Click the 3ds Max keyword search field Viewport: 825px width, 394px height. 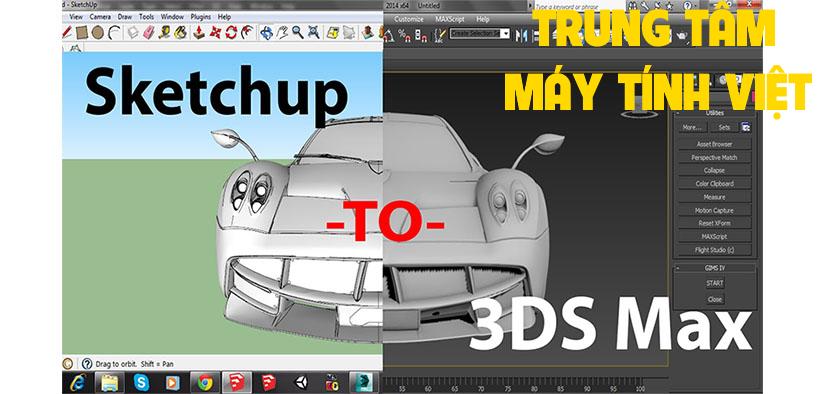(579, 6)
